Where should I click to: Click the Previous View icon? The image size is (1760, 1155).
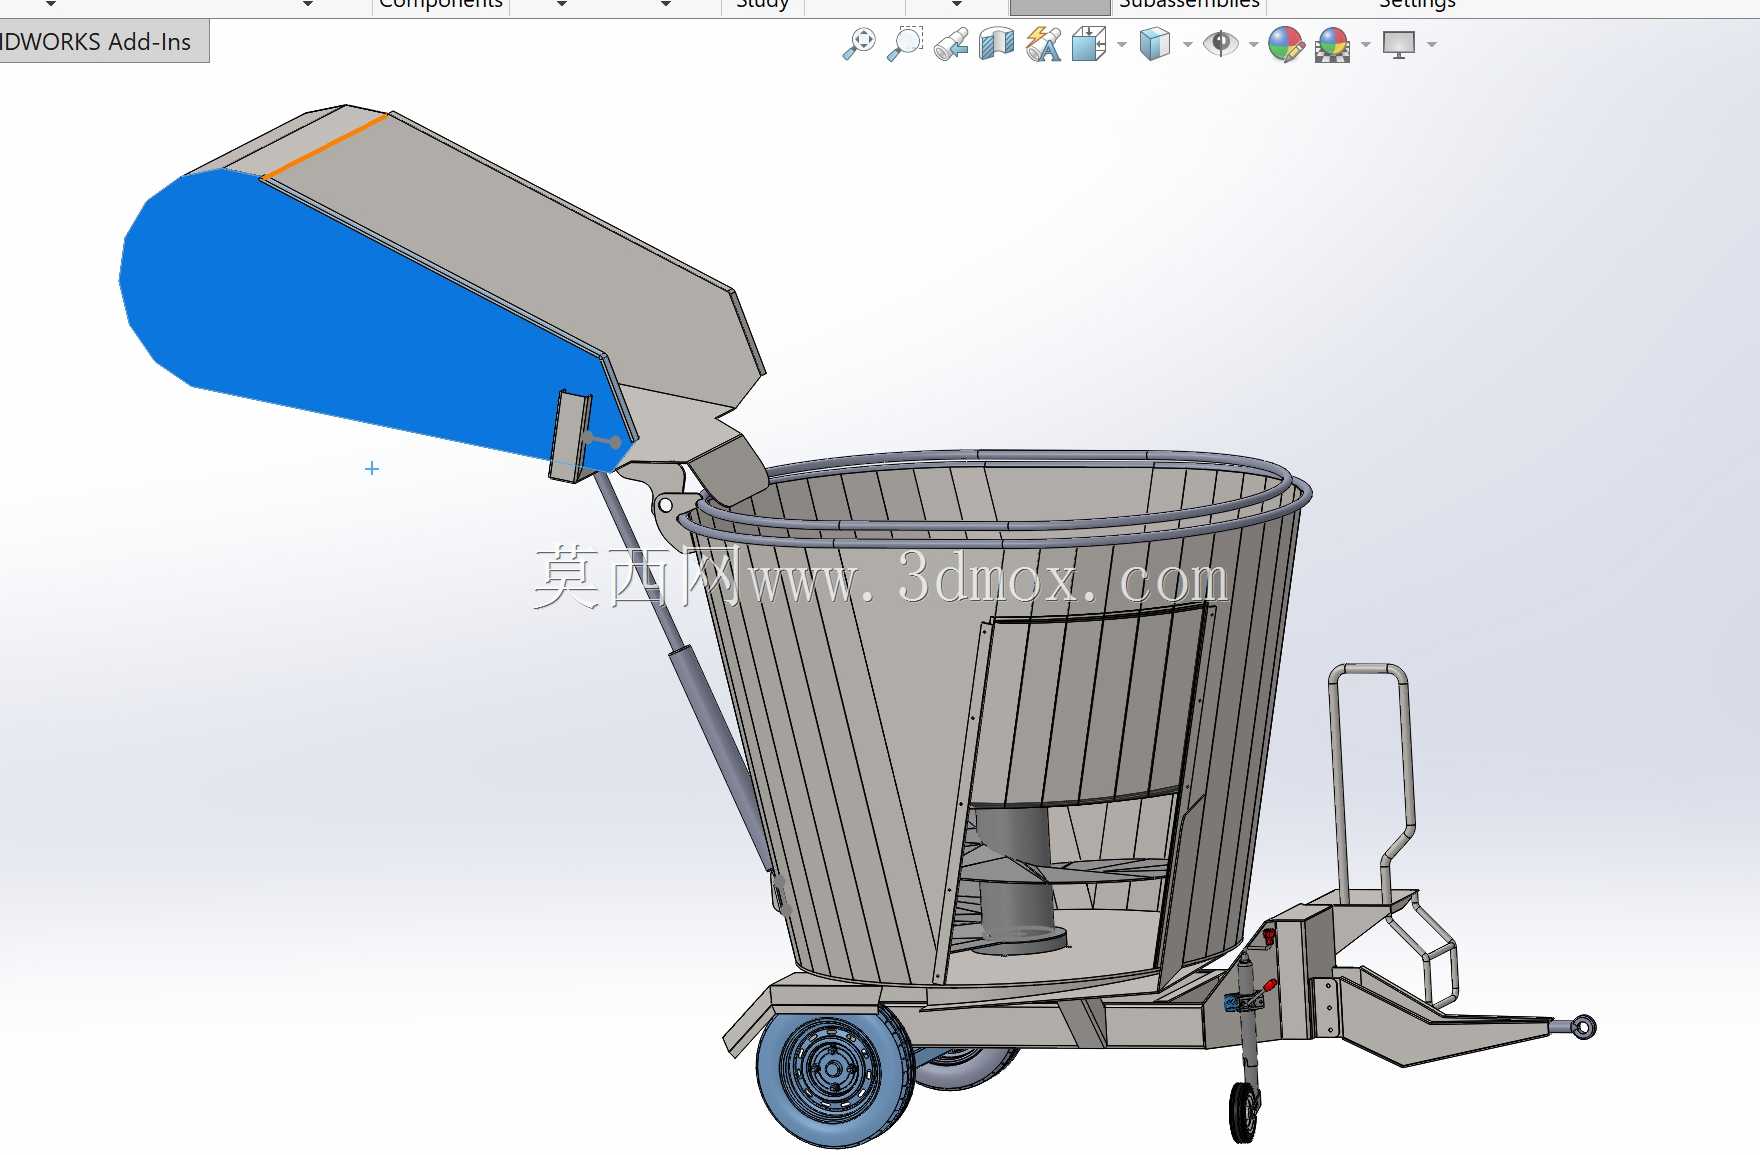(951, 44)
